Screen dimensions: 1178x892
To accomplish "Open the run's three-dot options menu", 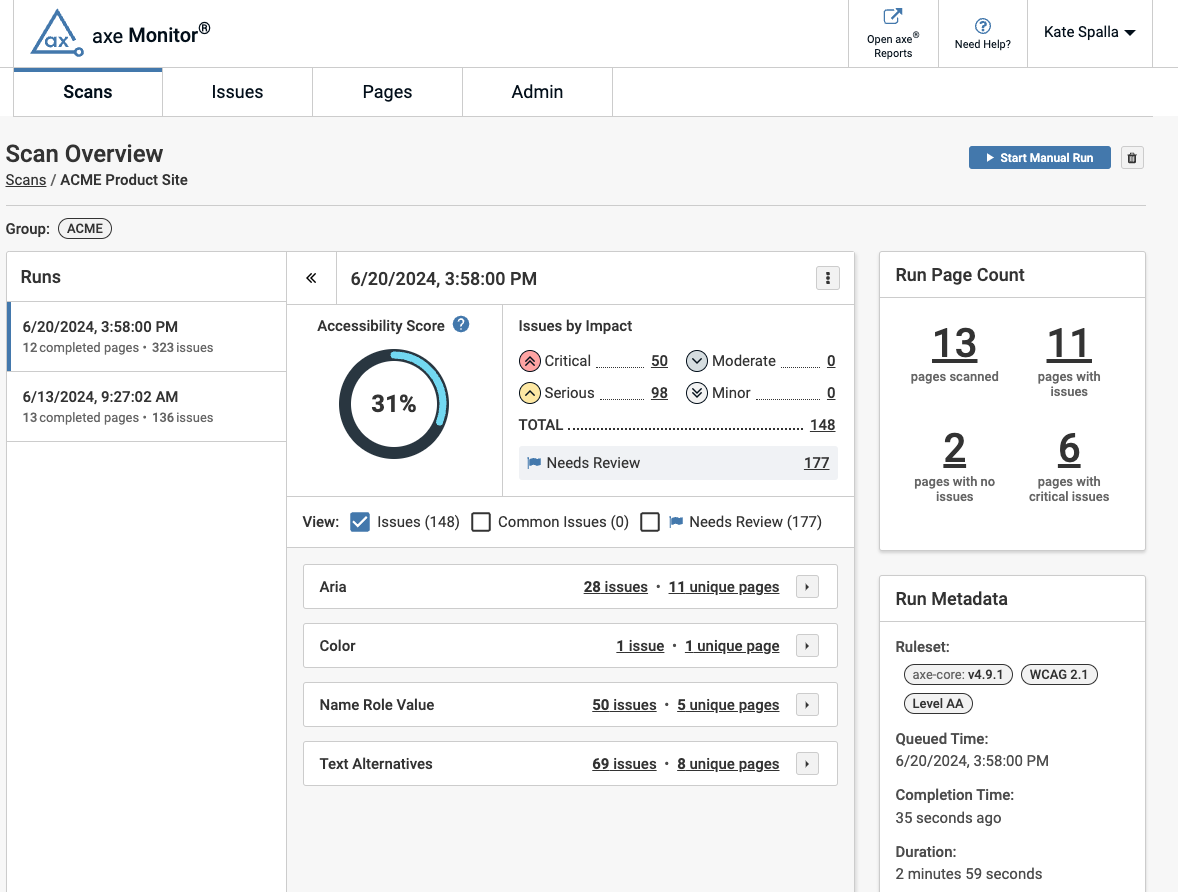I will pos(827,278).
